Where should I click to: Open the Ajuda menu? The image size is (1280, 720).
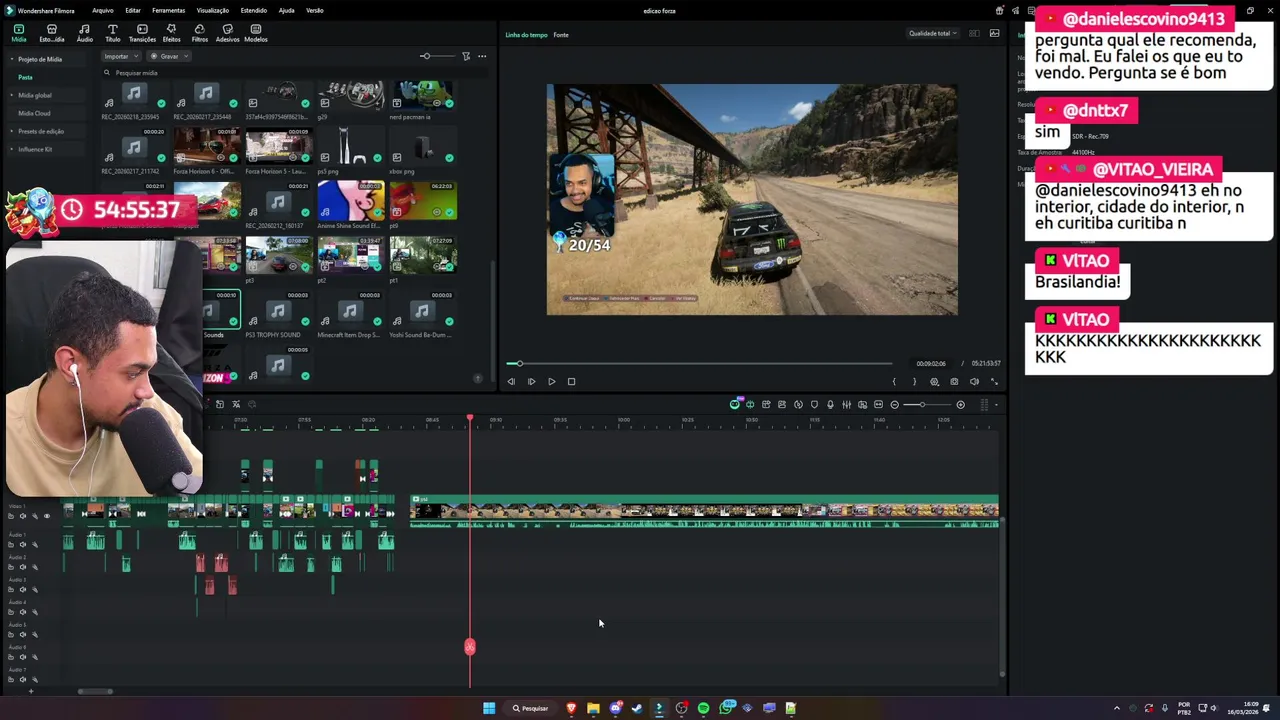click(x=286, y=10)
